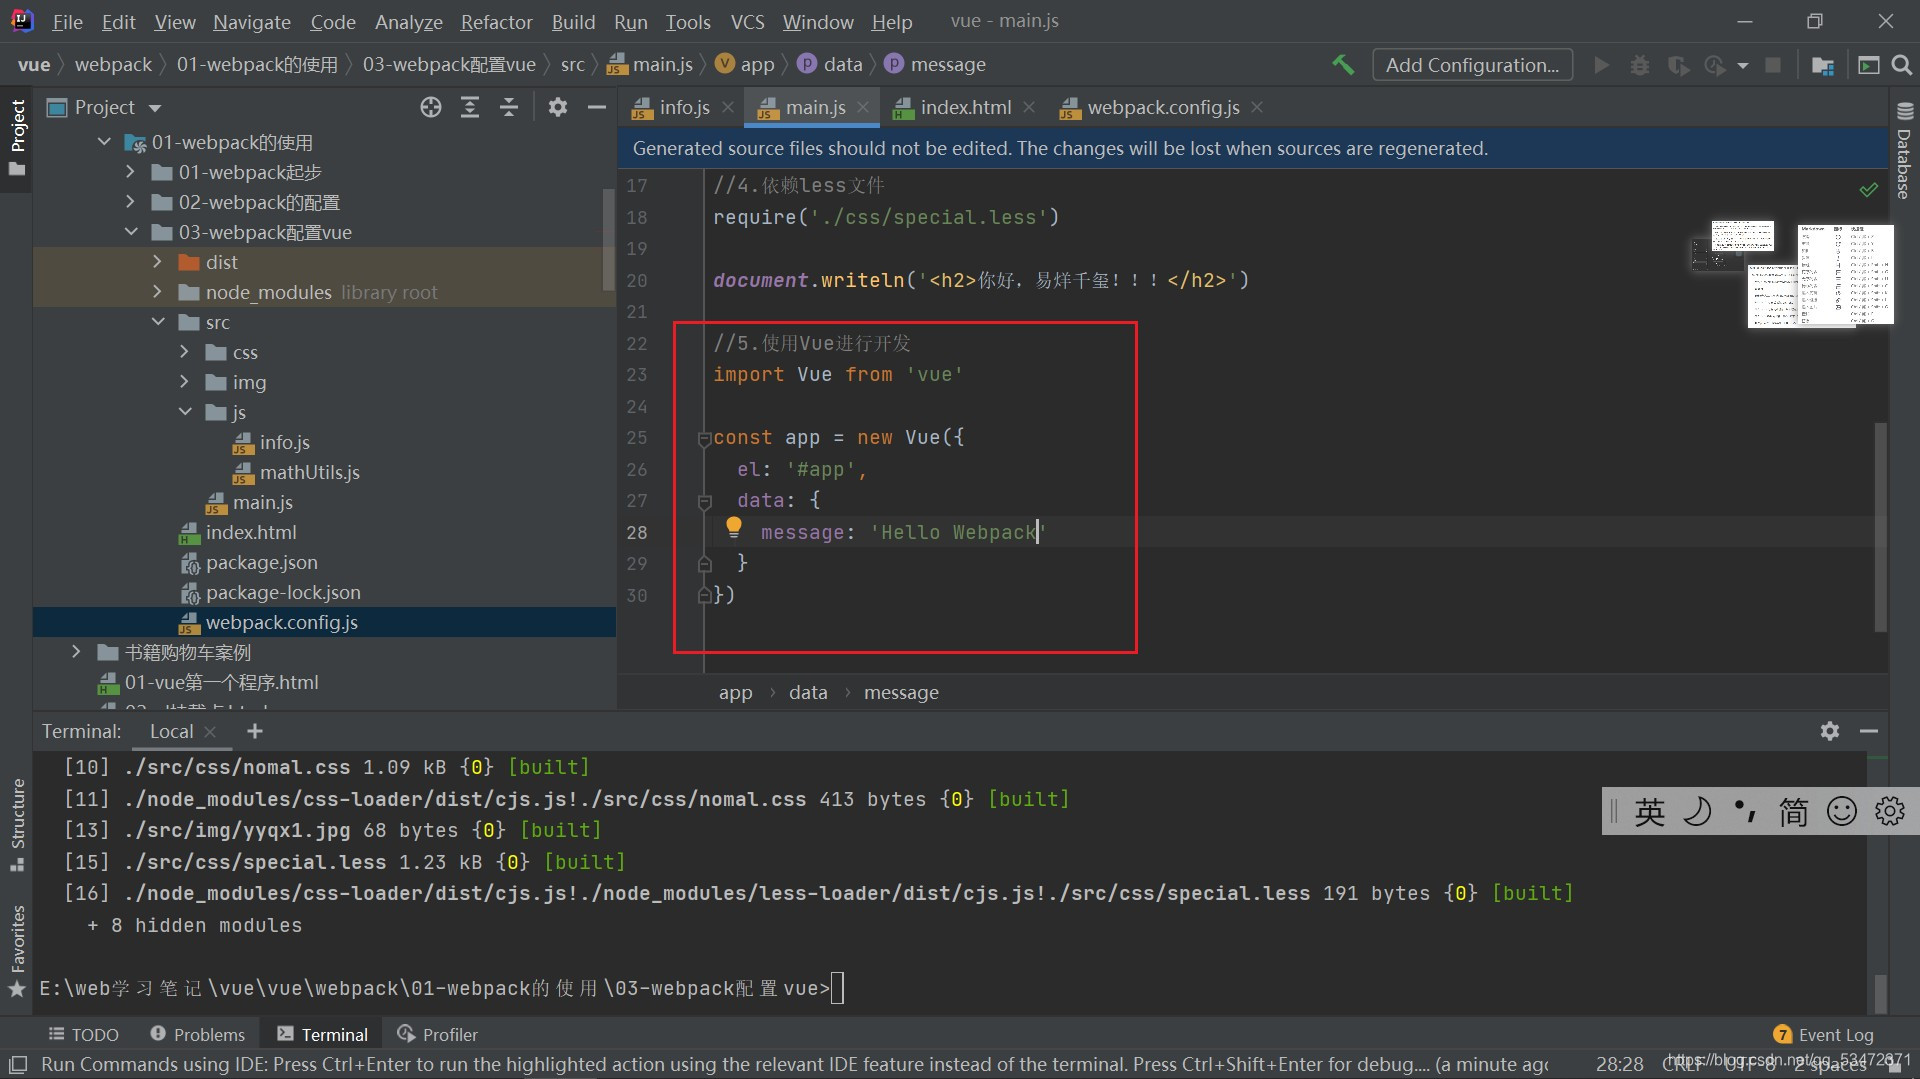
Task: Expand css folder in tree
Action: 184,352
